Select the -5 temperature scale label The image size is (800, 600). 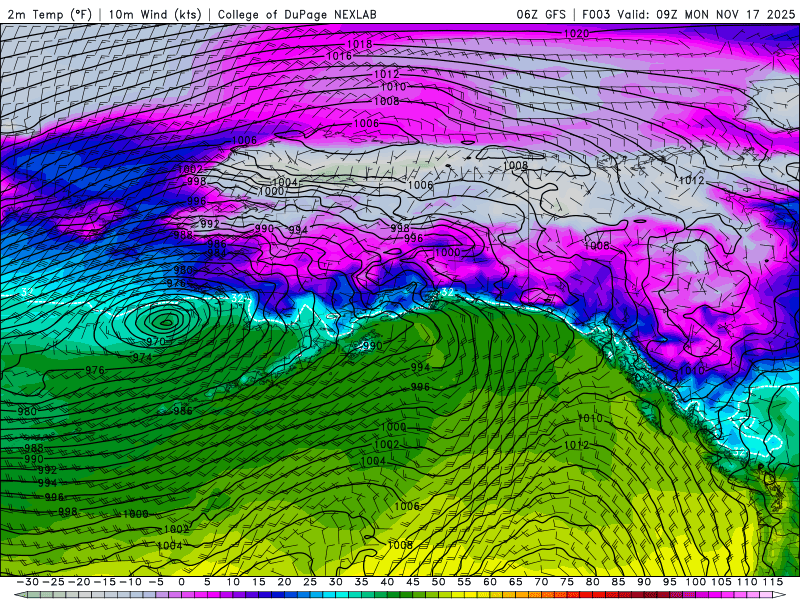(155, 582)
